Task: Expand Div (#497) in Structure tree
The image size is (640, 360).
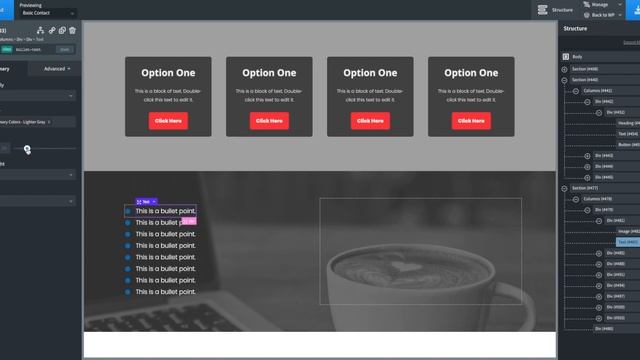Action: (599, 297)
